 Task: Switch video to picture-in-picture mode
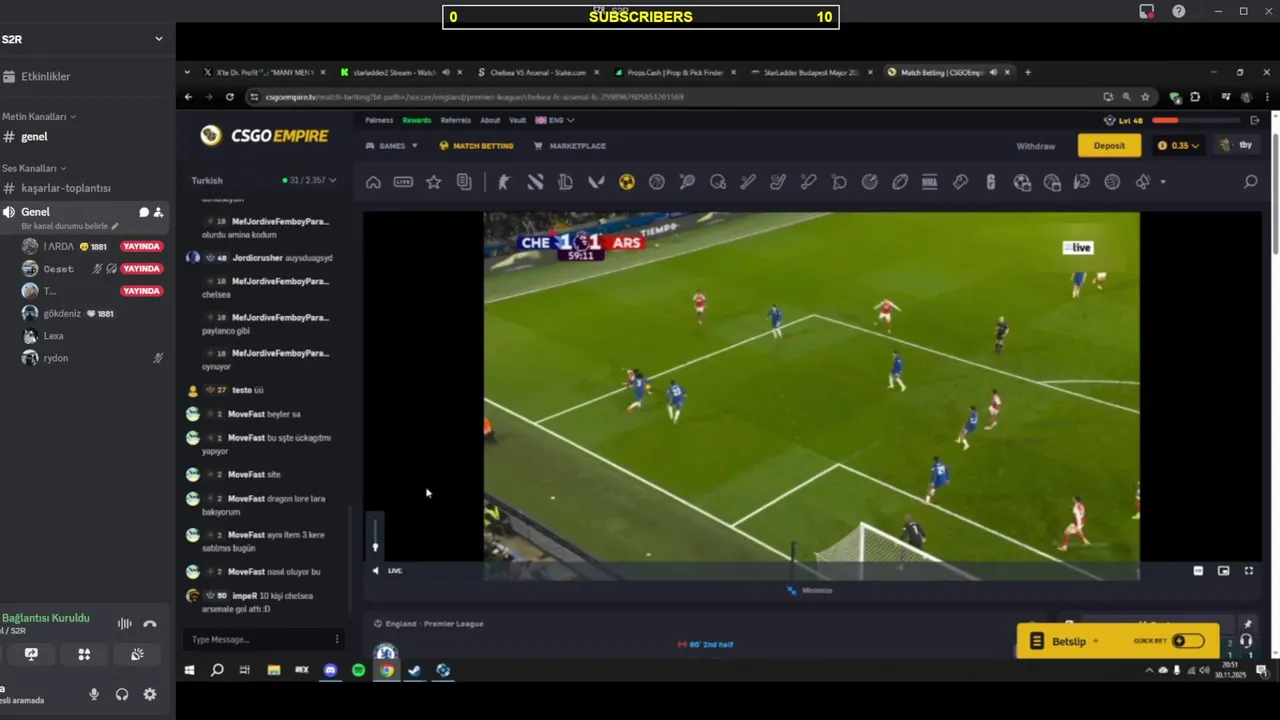1223,571
